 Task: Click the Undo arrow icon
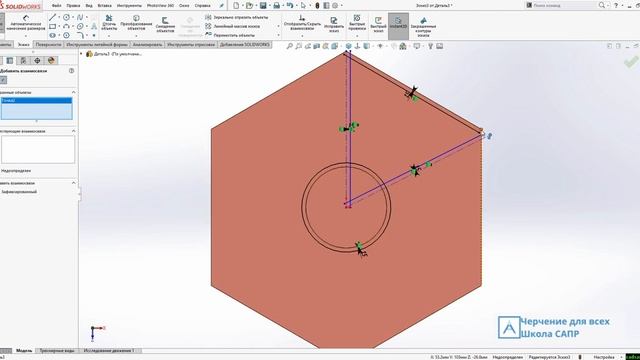pyautogui.click(x=289, y=6)
